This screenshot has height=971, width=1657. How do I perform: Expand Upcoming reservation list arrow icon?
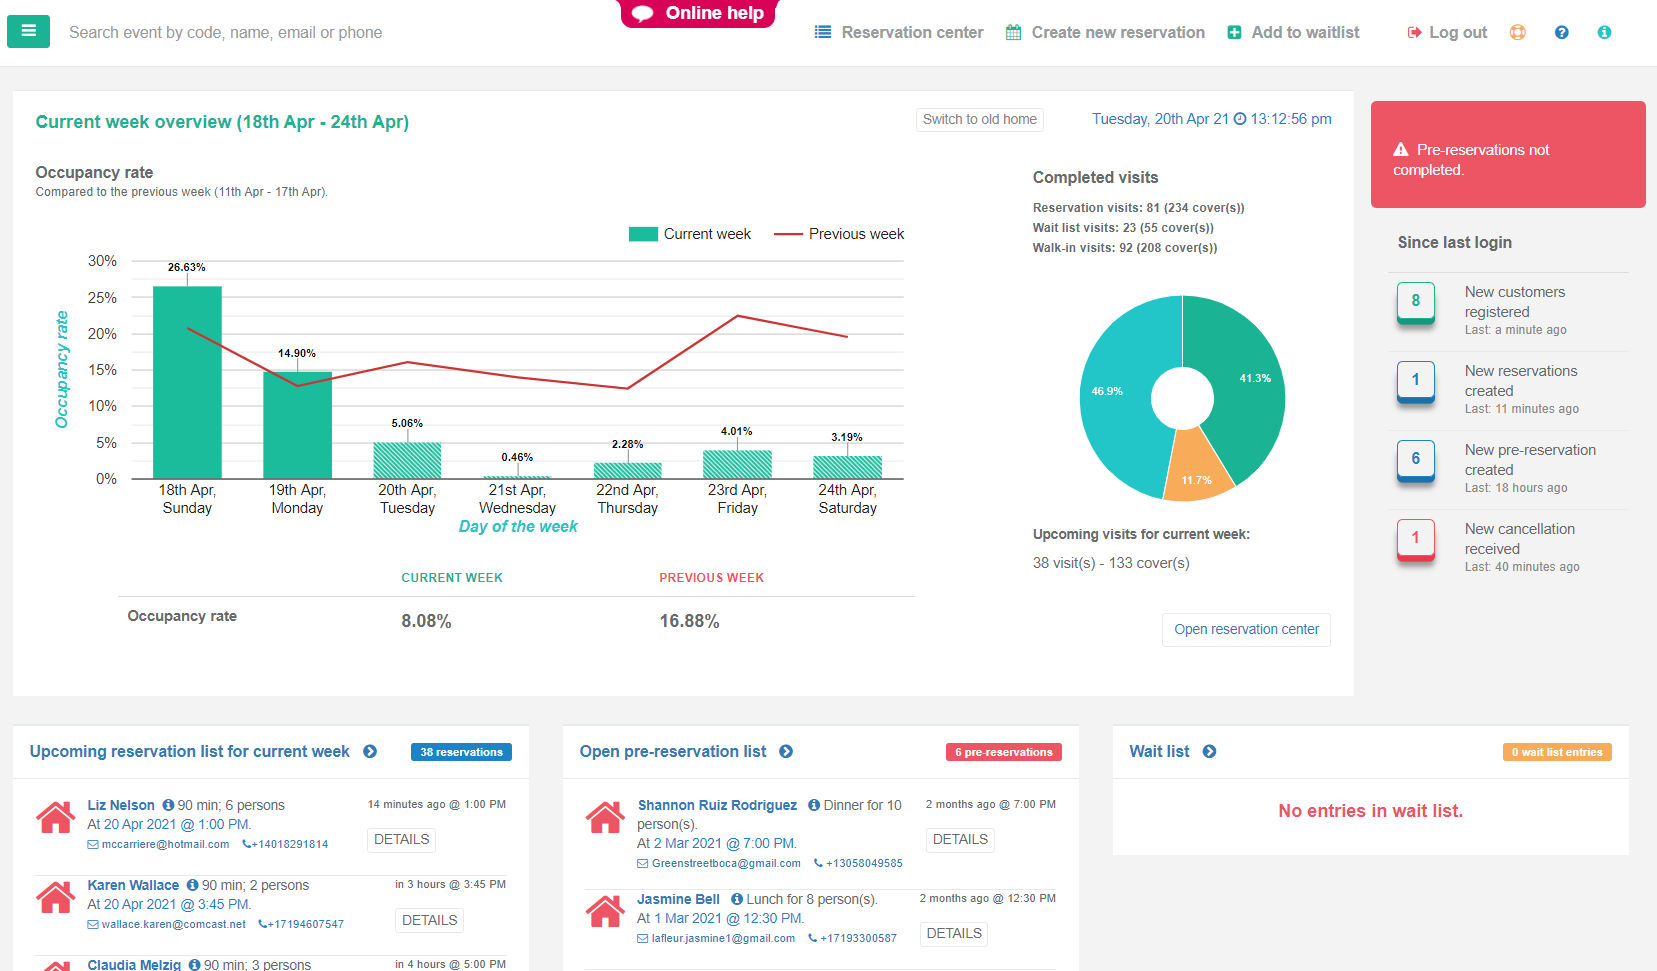370,752
